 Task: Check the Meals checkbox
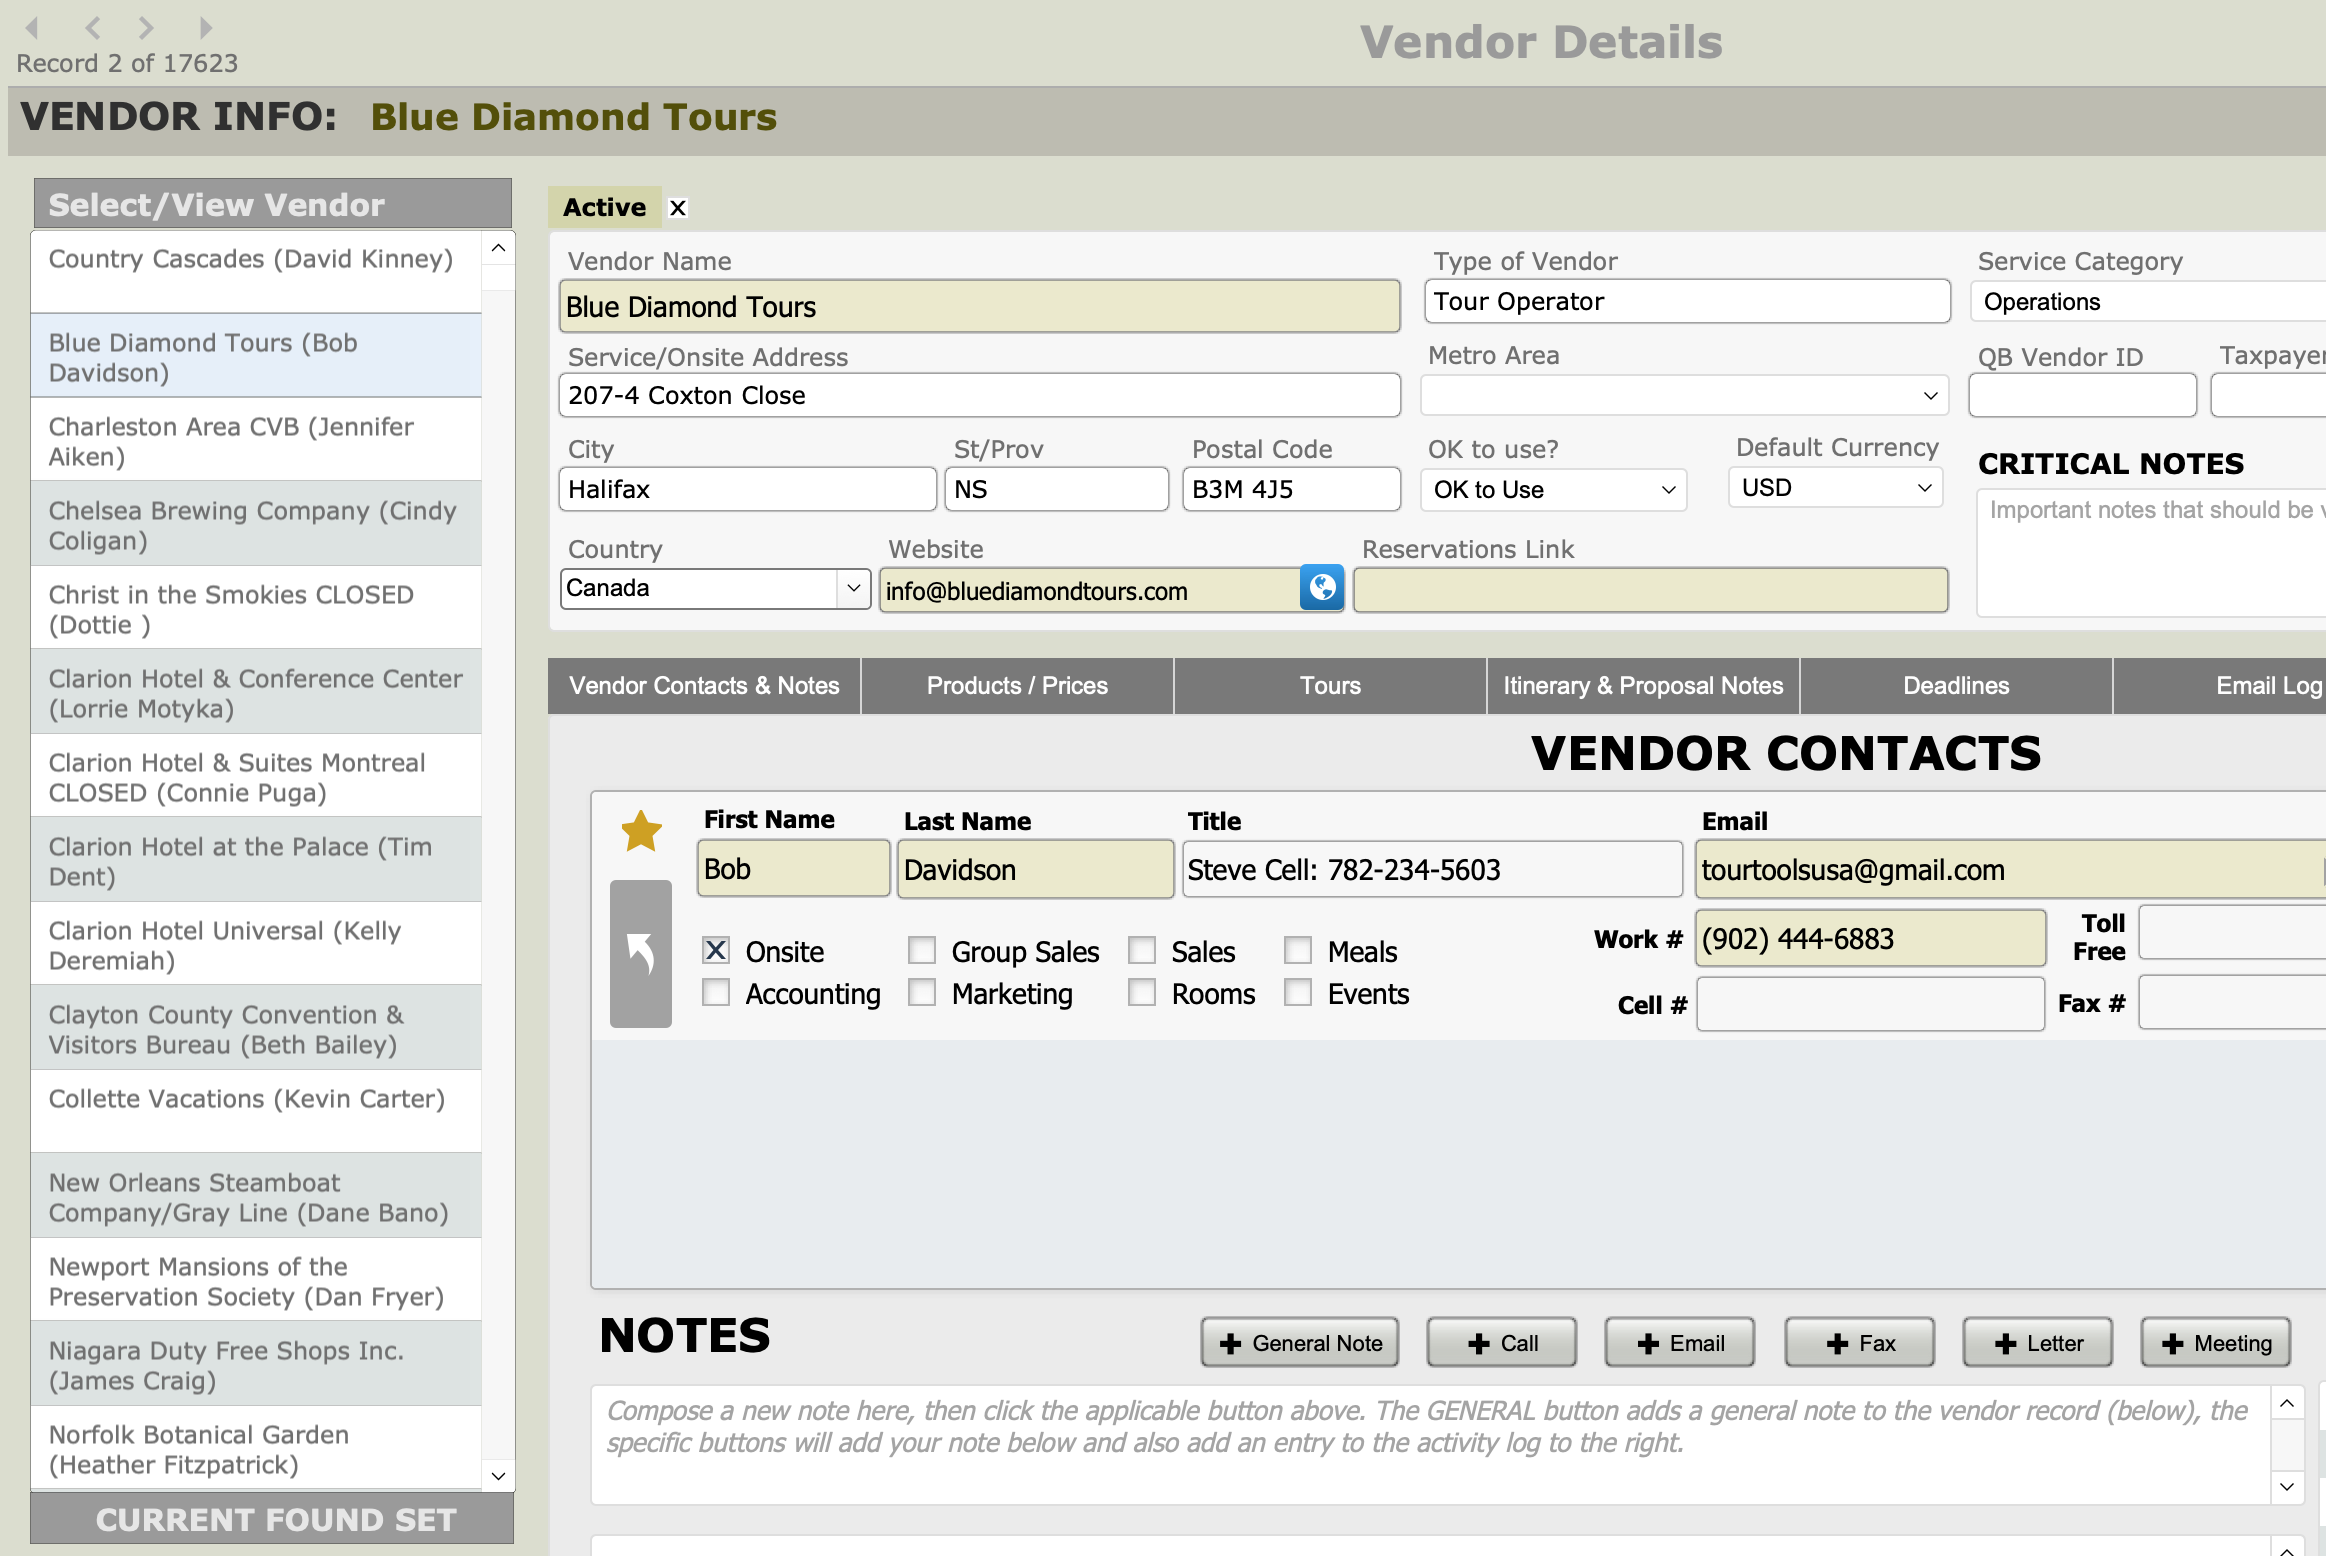(1298, 950)
